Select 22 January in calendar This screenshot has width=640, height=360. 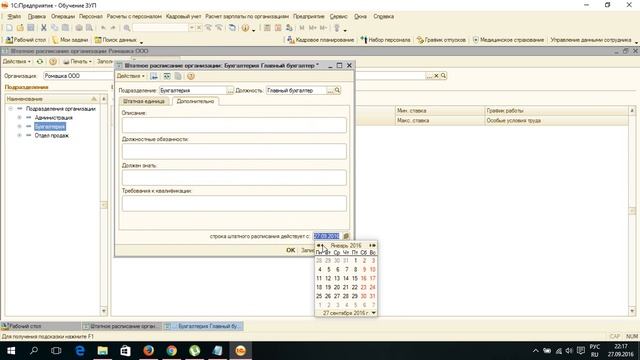(x=355, y=287)
